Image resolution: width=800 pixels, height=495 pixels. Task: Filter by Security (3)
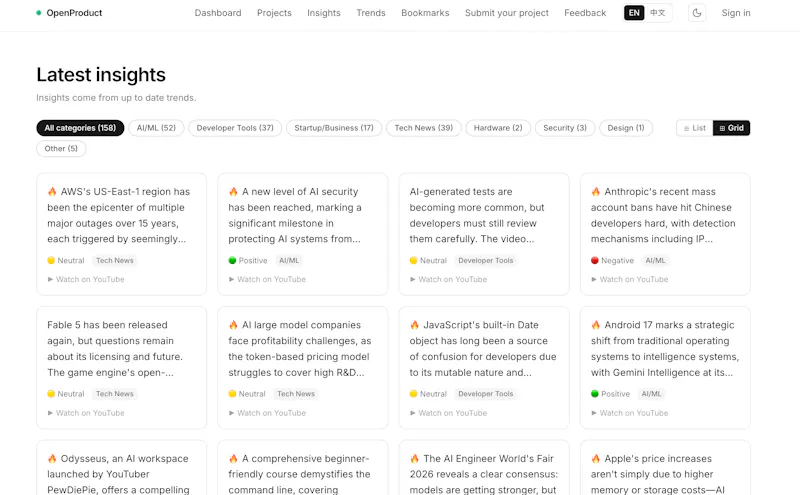coord(565,128)
